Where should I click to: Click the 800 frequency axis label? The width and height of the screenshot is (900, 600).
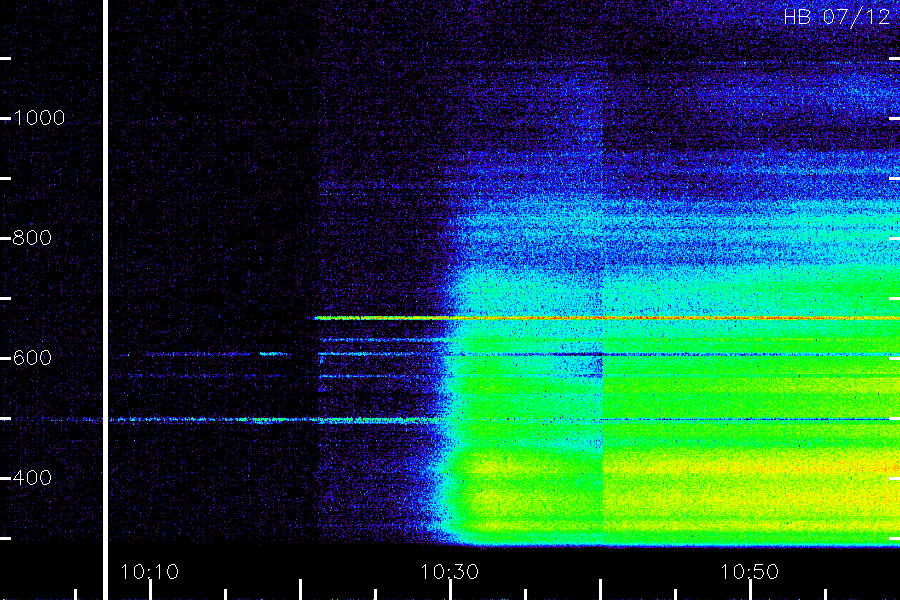tap(32, 238)
